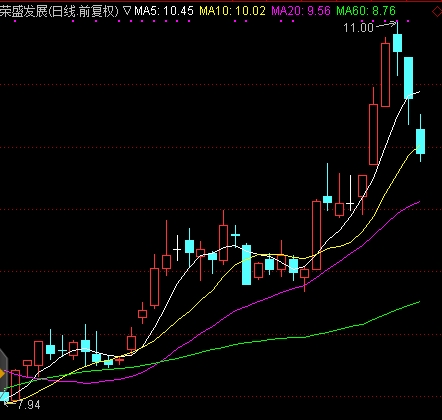Click the stock name 荣盛发展(日线.前复权)
The height and width of the screenshot is (420, 442).
[59, 11]
